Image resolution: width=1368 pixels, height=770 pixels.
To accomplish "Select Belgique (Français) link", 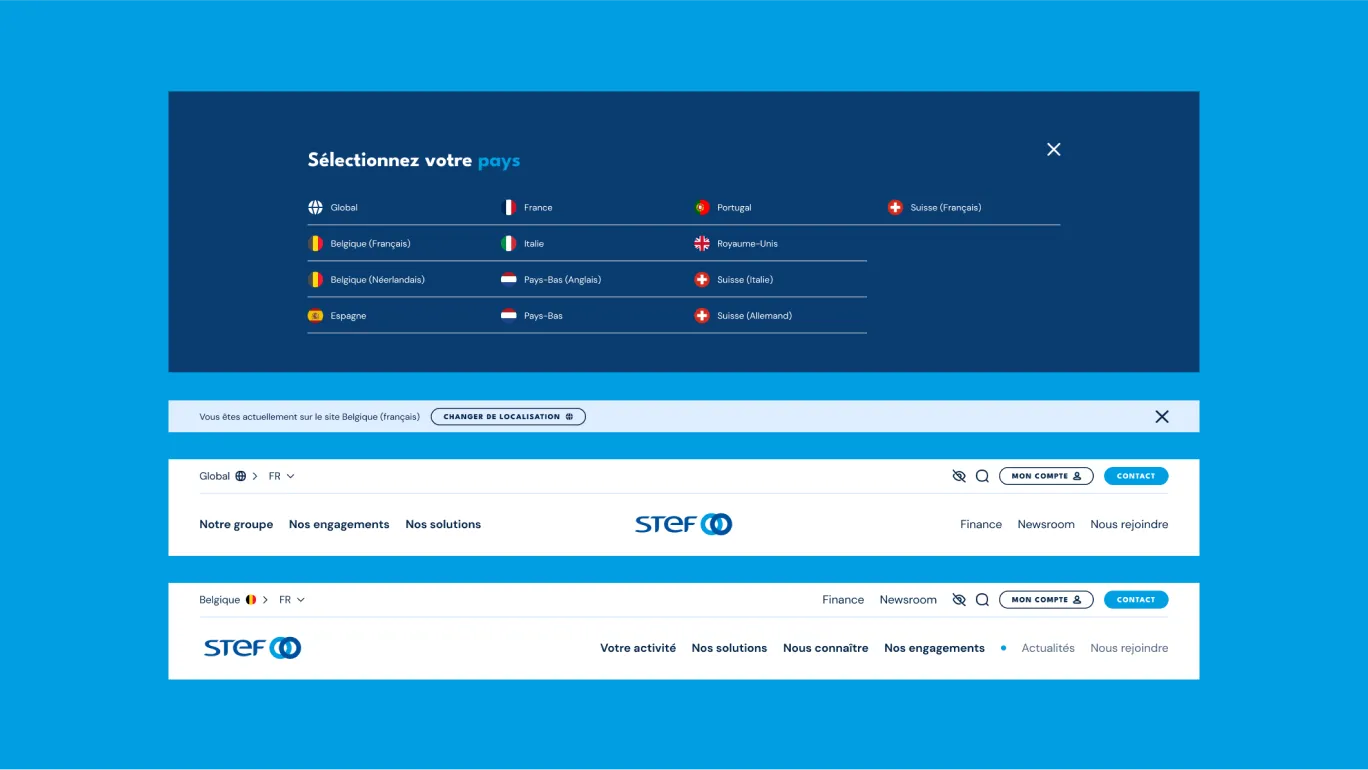I will coord(370,244).
